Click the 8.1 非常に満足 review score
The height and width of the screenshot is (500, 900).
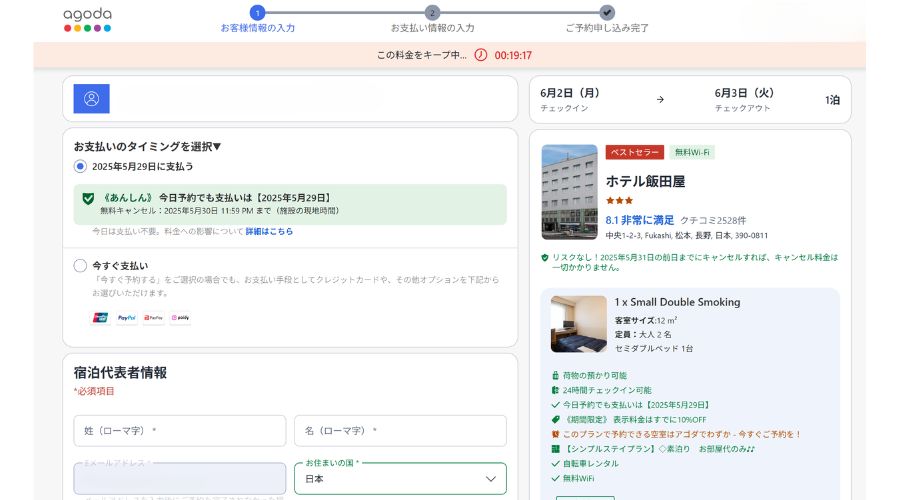point(640,220)
